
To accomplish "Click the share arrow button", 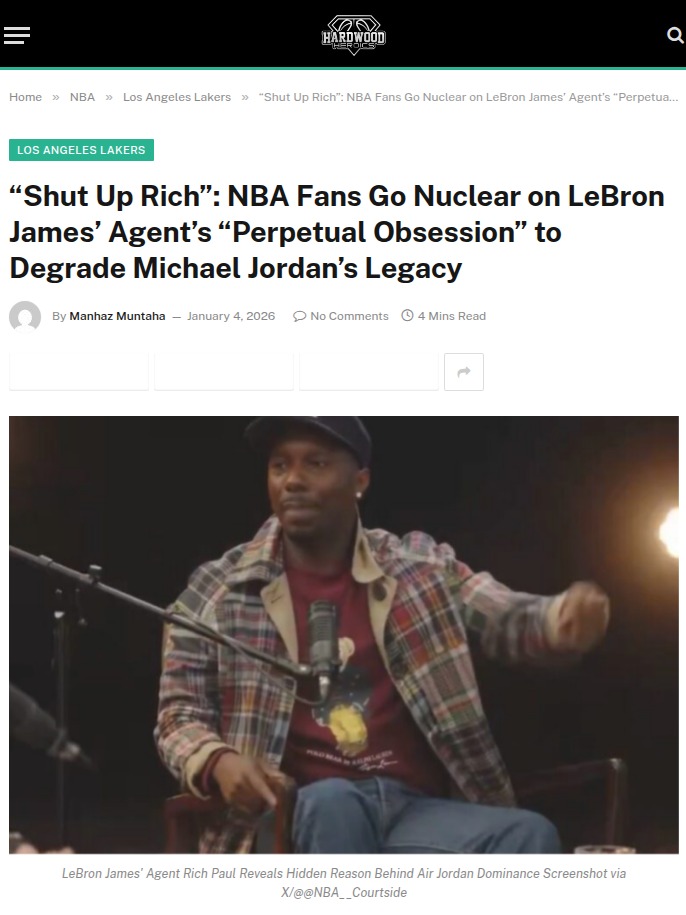I will point(464,372).
